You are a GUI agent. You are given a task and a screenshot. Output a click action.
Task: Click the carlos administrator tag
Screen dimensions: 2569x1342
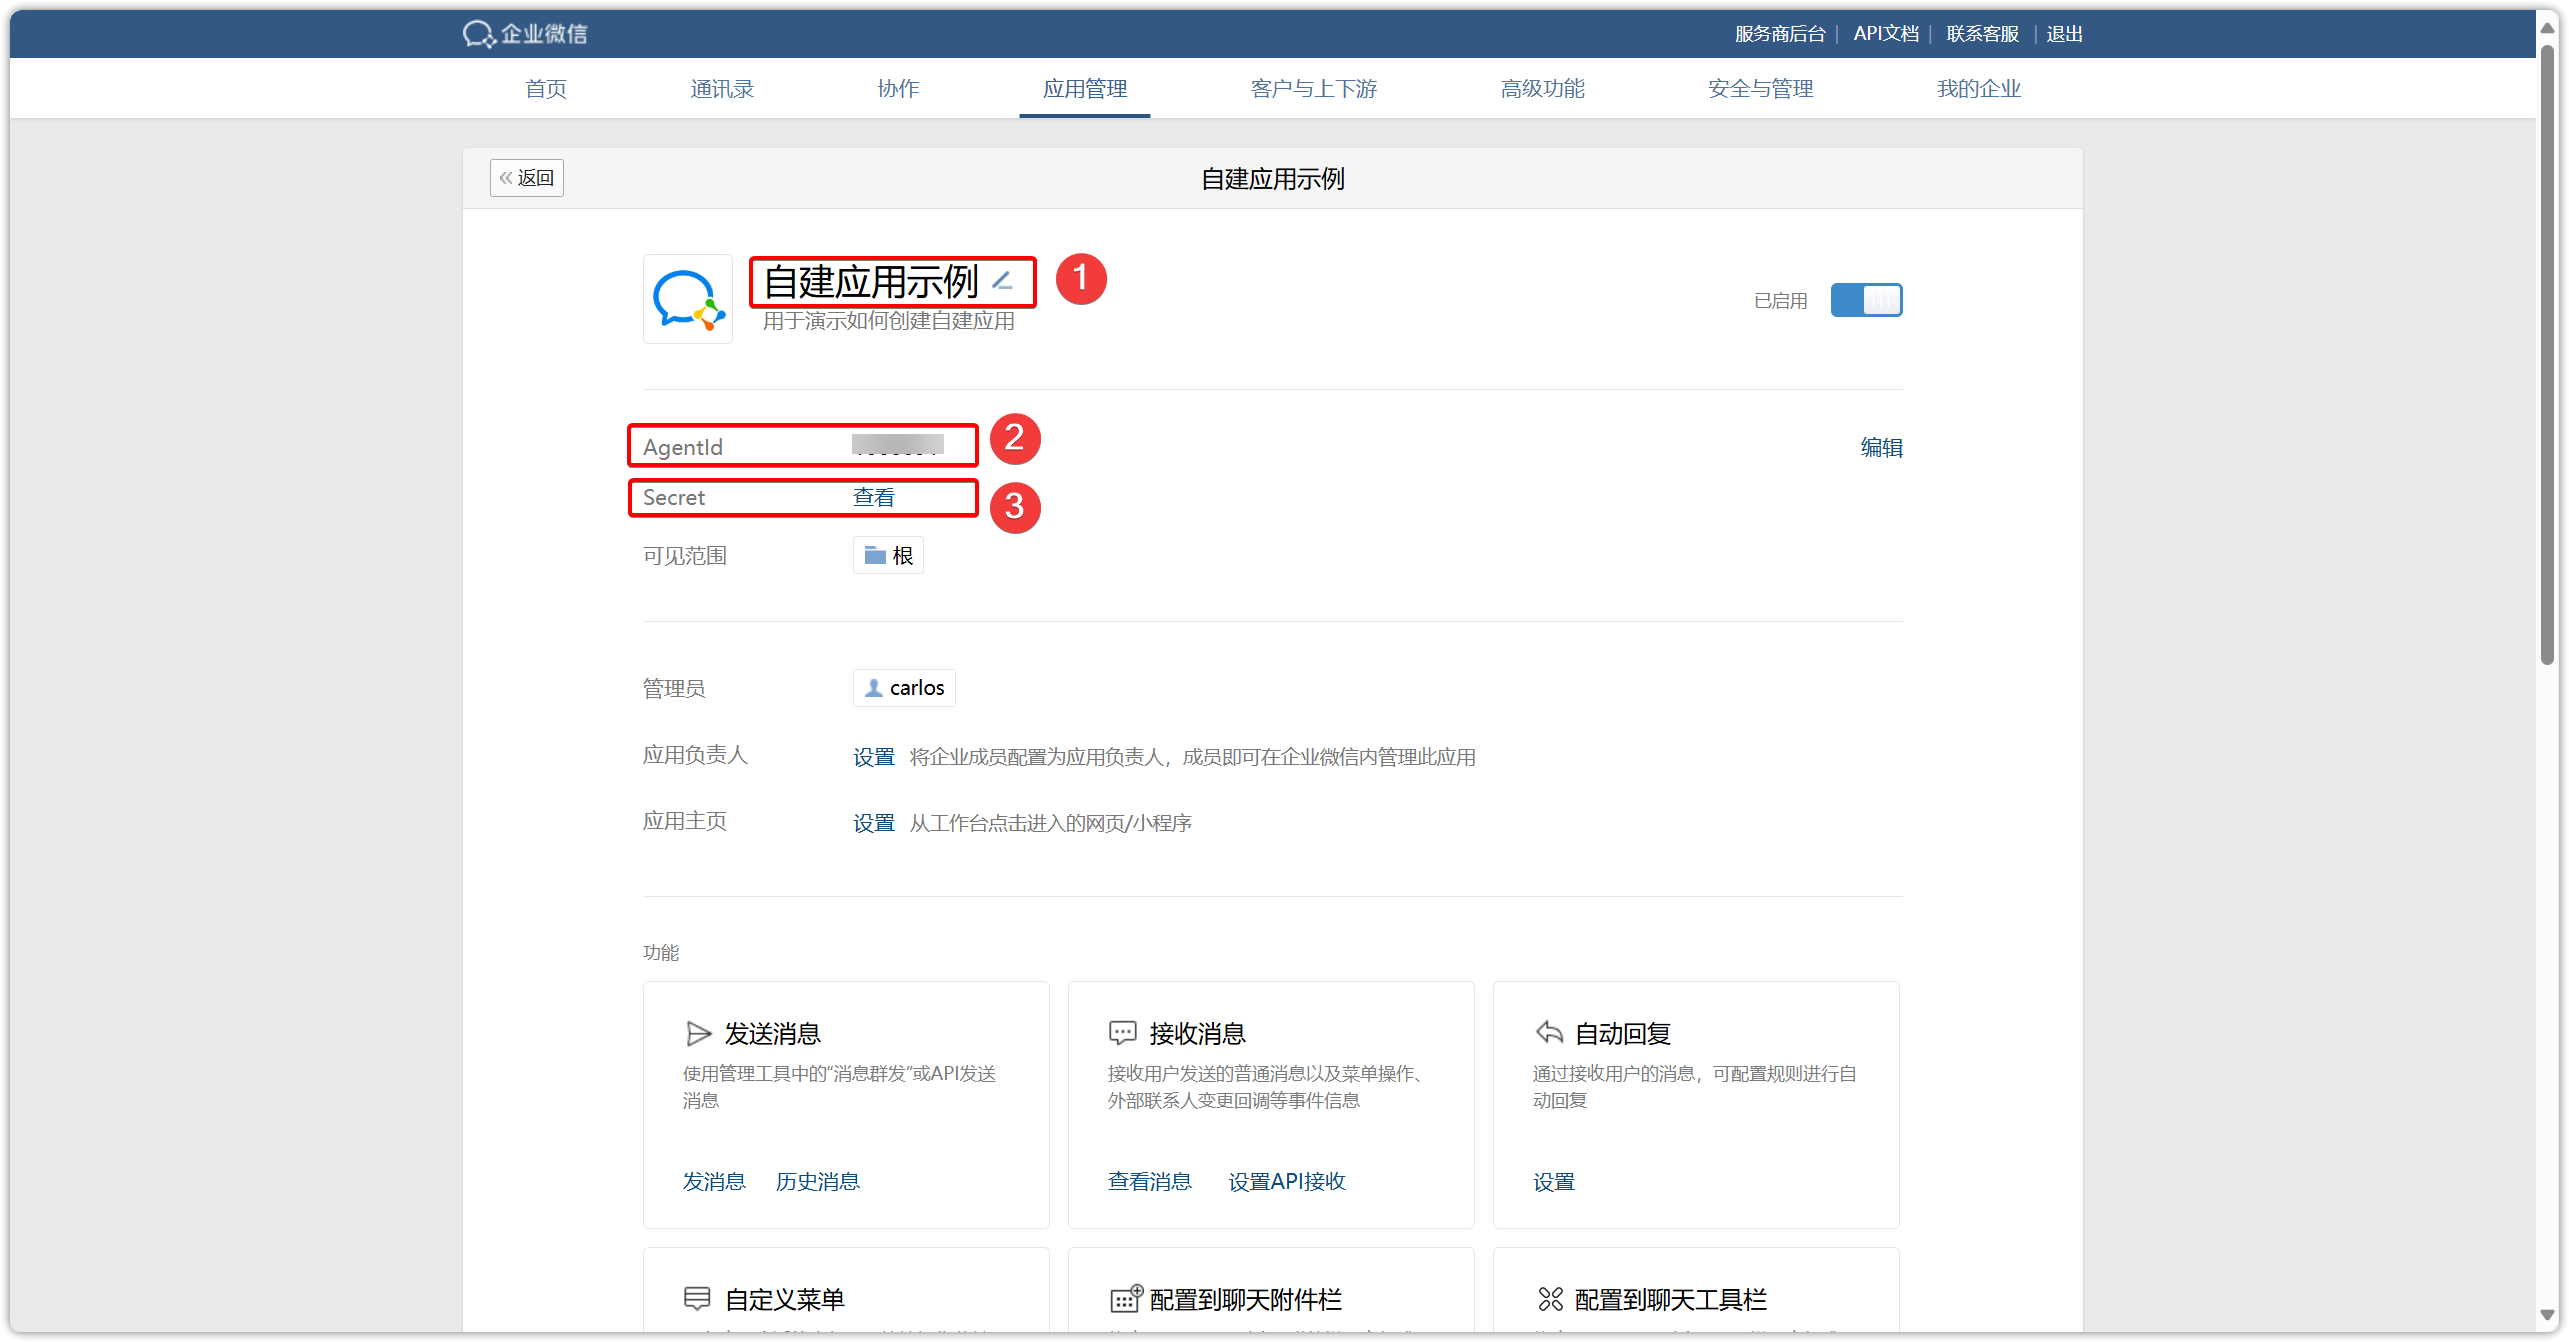(904, 688)
